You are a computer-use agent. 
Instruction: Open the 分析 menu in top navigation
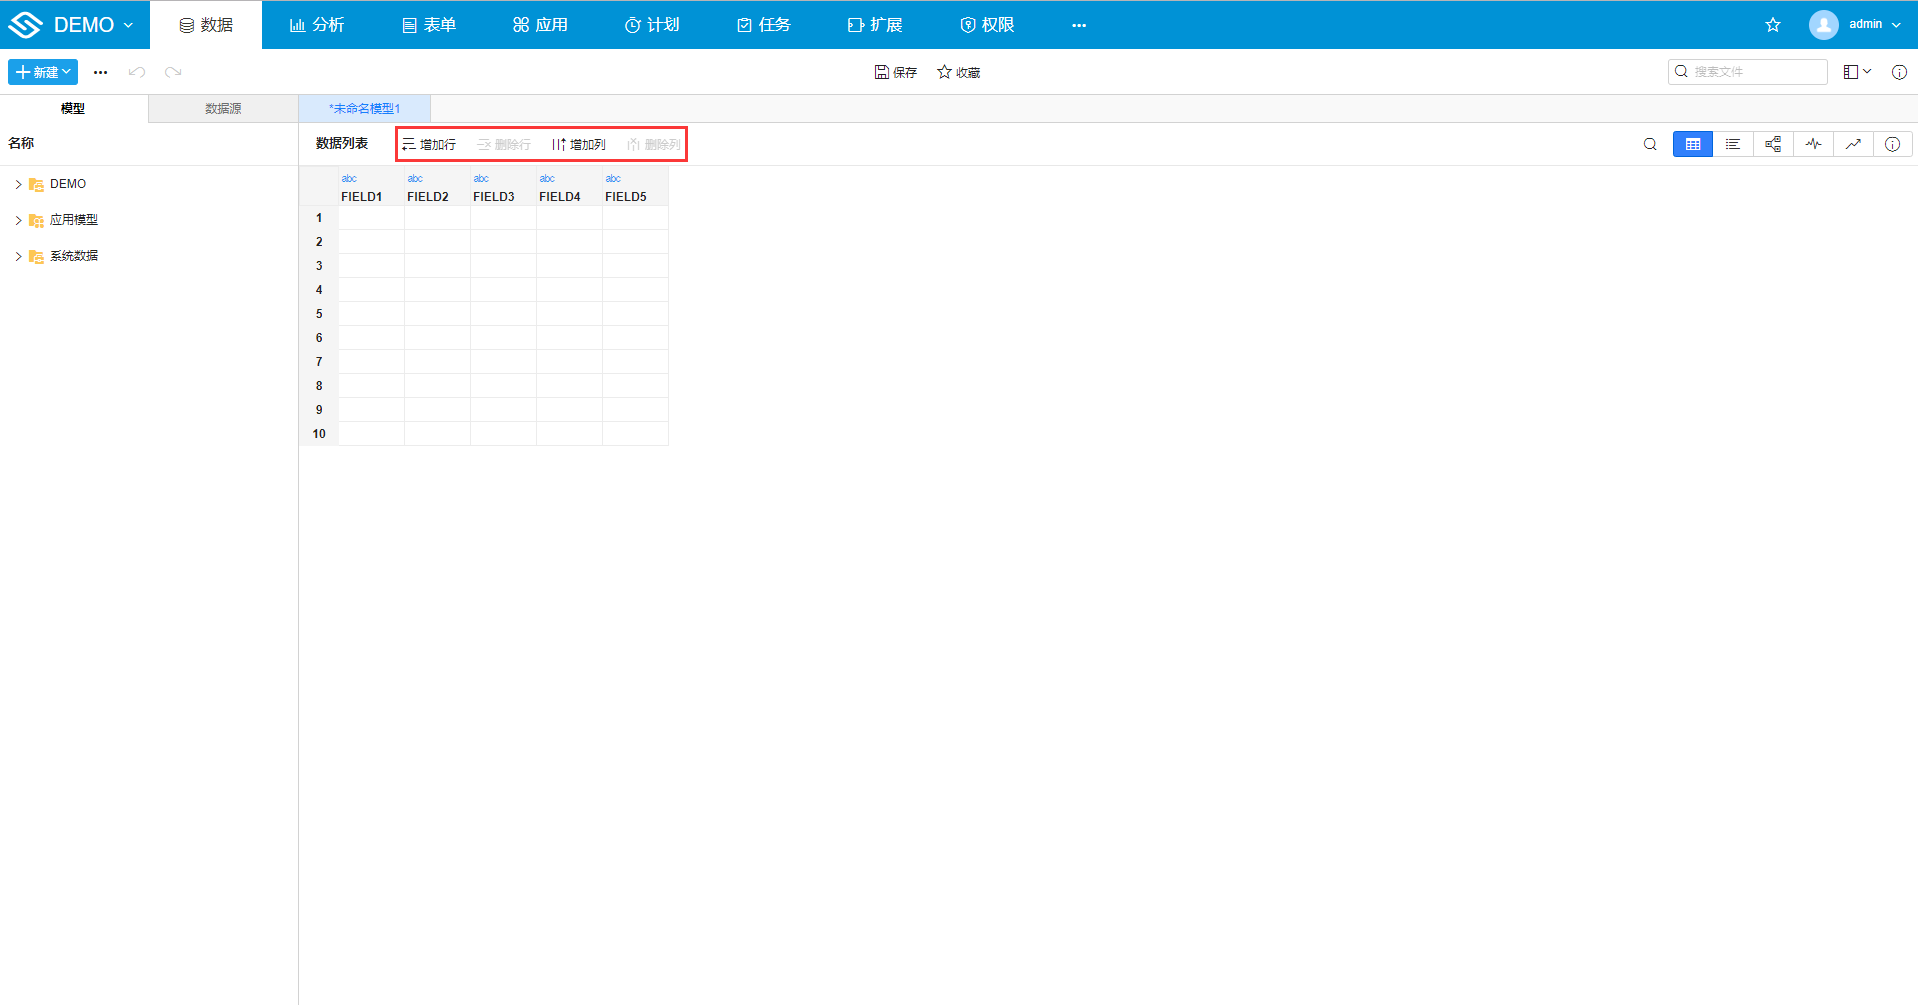coord(317,25)
